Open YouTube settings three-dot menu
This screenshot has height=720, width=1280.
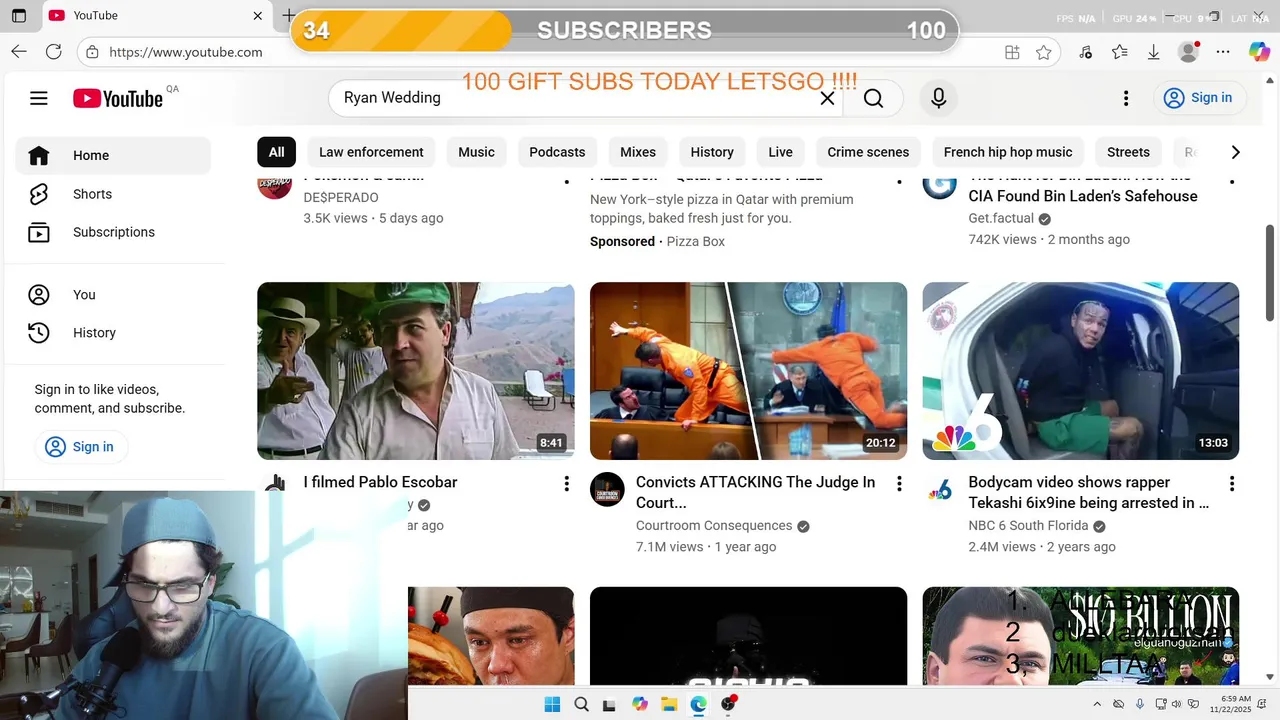tap(1126, 98)
